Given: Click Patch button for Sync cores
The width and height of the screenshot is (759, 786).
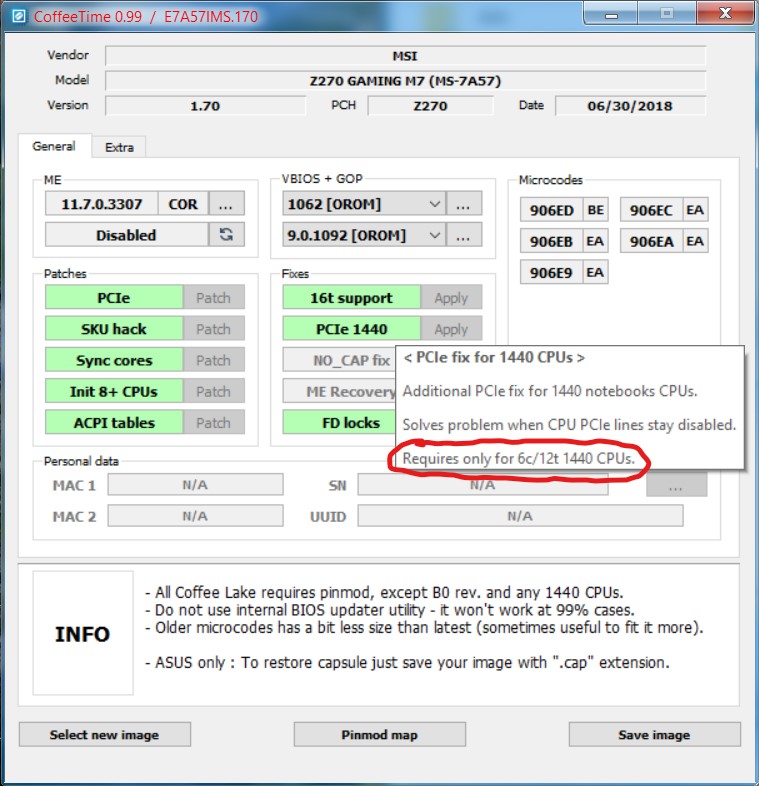Looking at the screenshot, I should 214,360.
